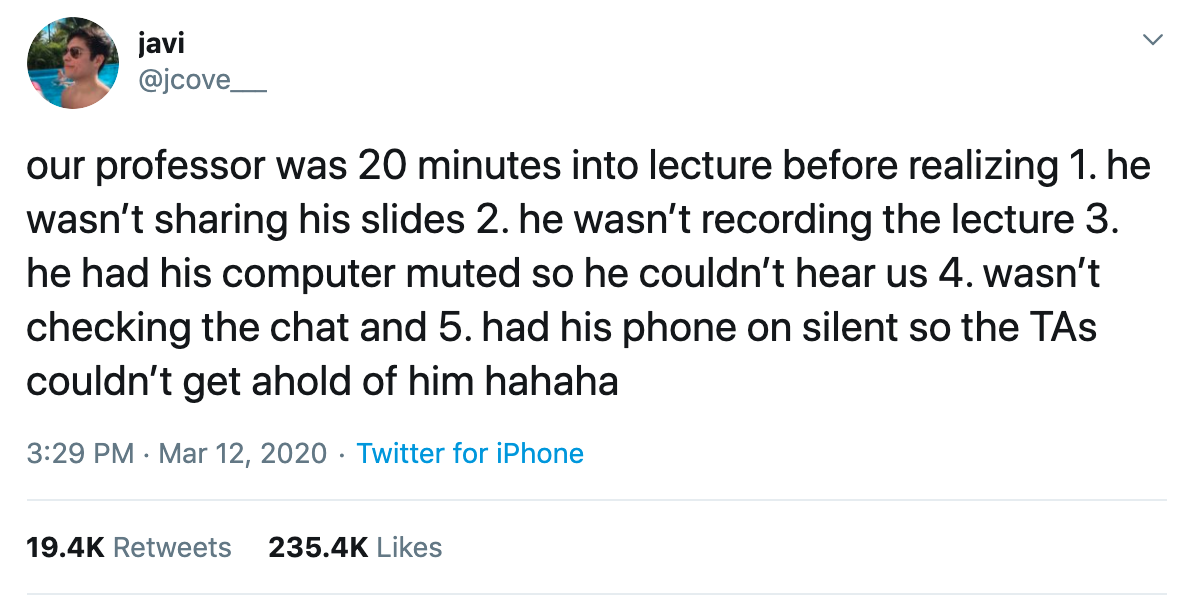This screenshot has height=595, width=1187.
Task: Open the Twitter for iPhone source link
Action: [470, 453]
